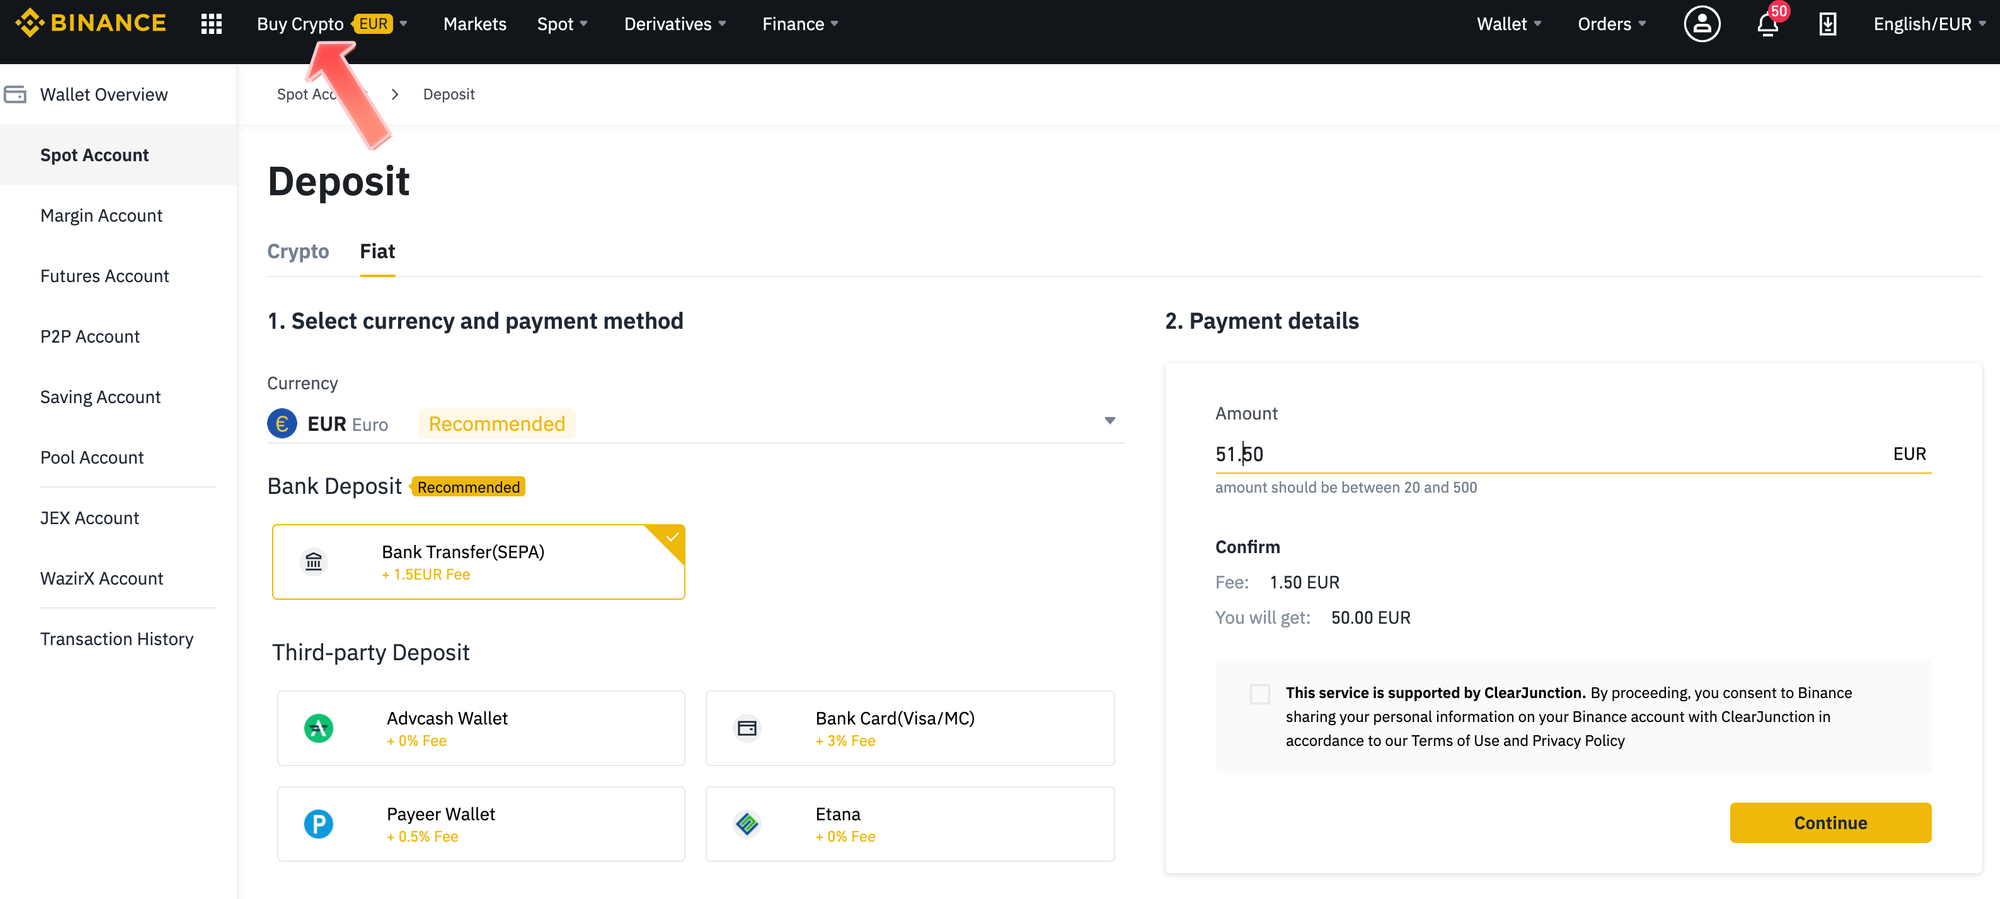Screen dimensions: 2000x899
Task: Open the English/EUR language selector
Action: coord(1929,24)
